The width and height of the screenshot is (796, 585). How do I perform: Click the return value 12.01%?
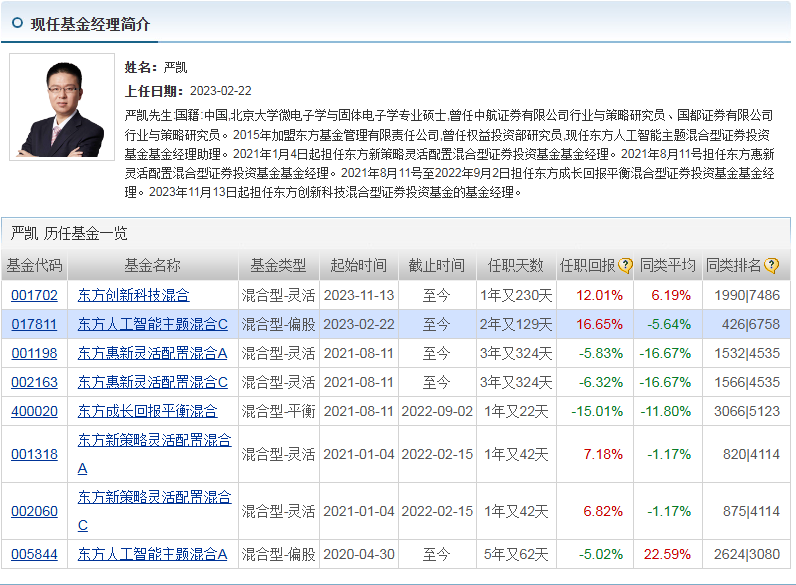[600, 295]
